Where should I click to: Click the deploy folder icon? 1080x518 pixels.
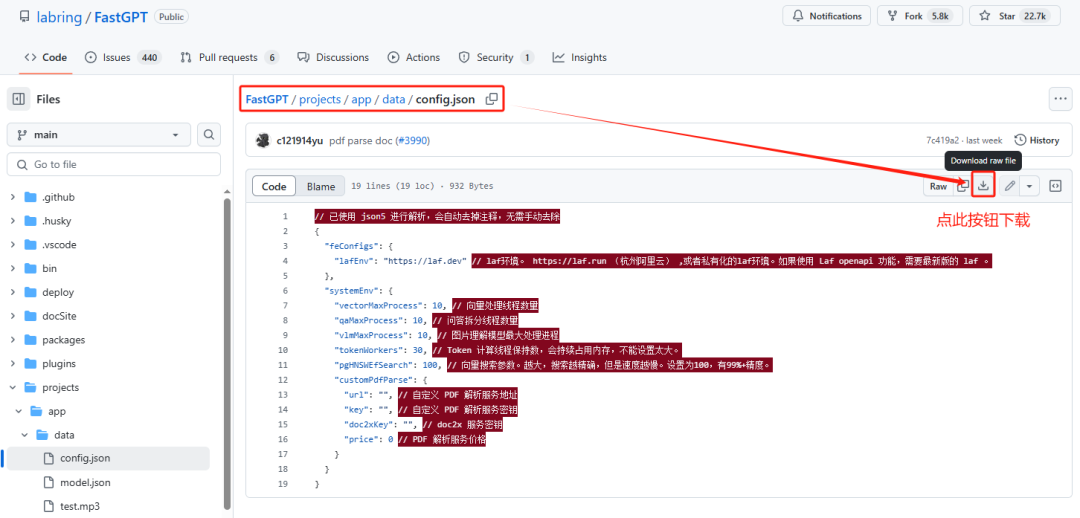(30, 292)
